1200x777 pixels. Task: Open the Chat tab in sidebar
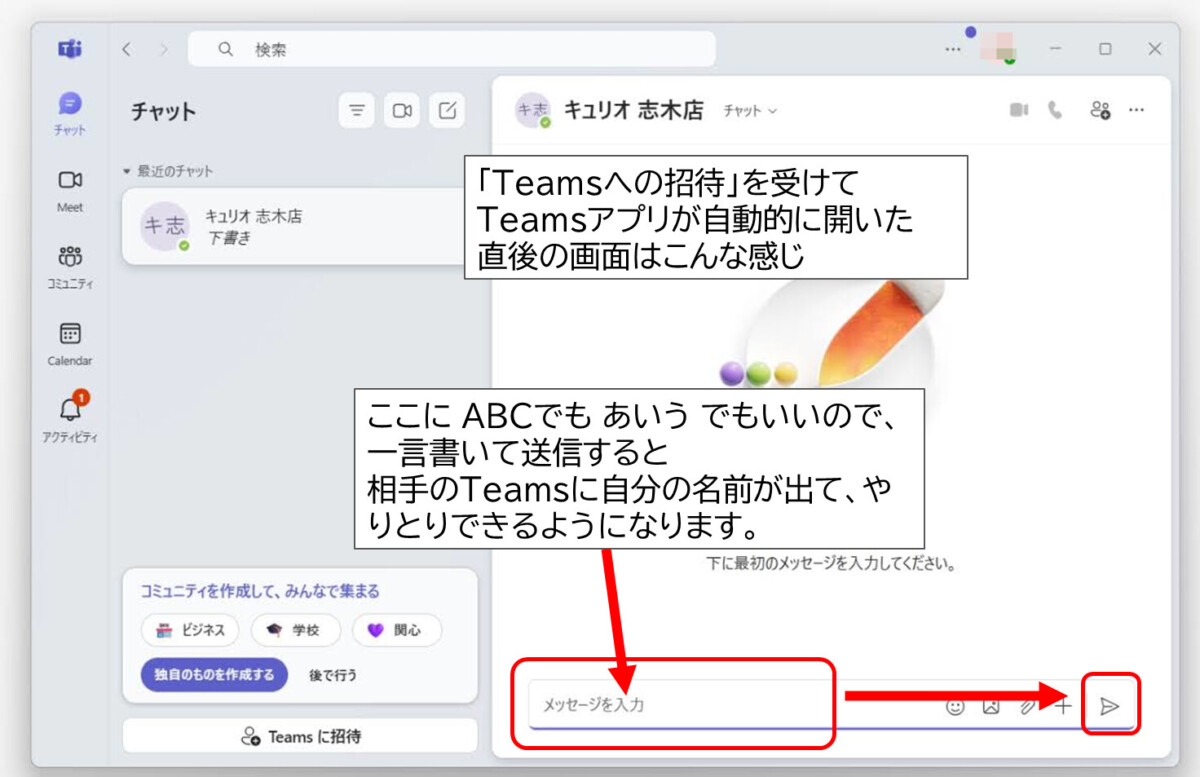tap(70, 113)
